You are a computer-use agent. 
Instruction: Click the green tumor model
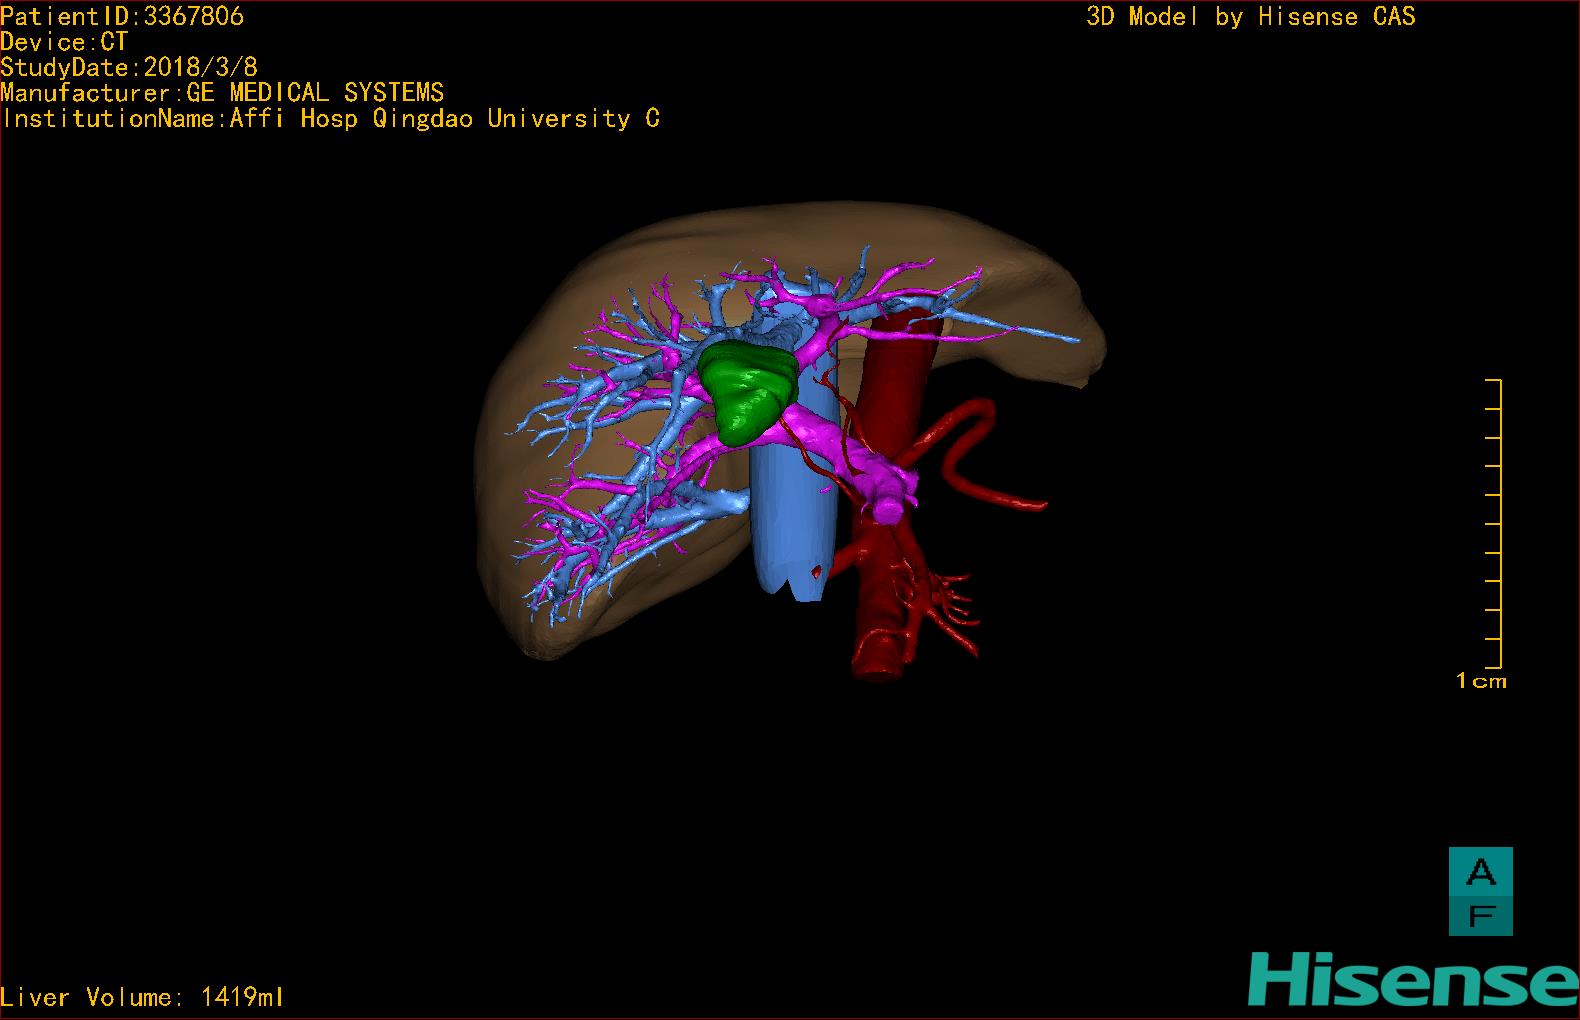(748, 391)
